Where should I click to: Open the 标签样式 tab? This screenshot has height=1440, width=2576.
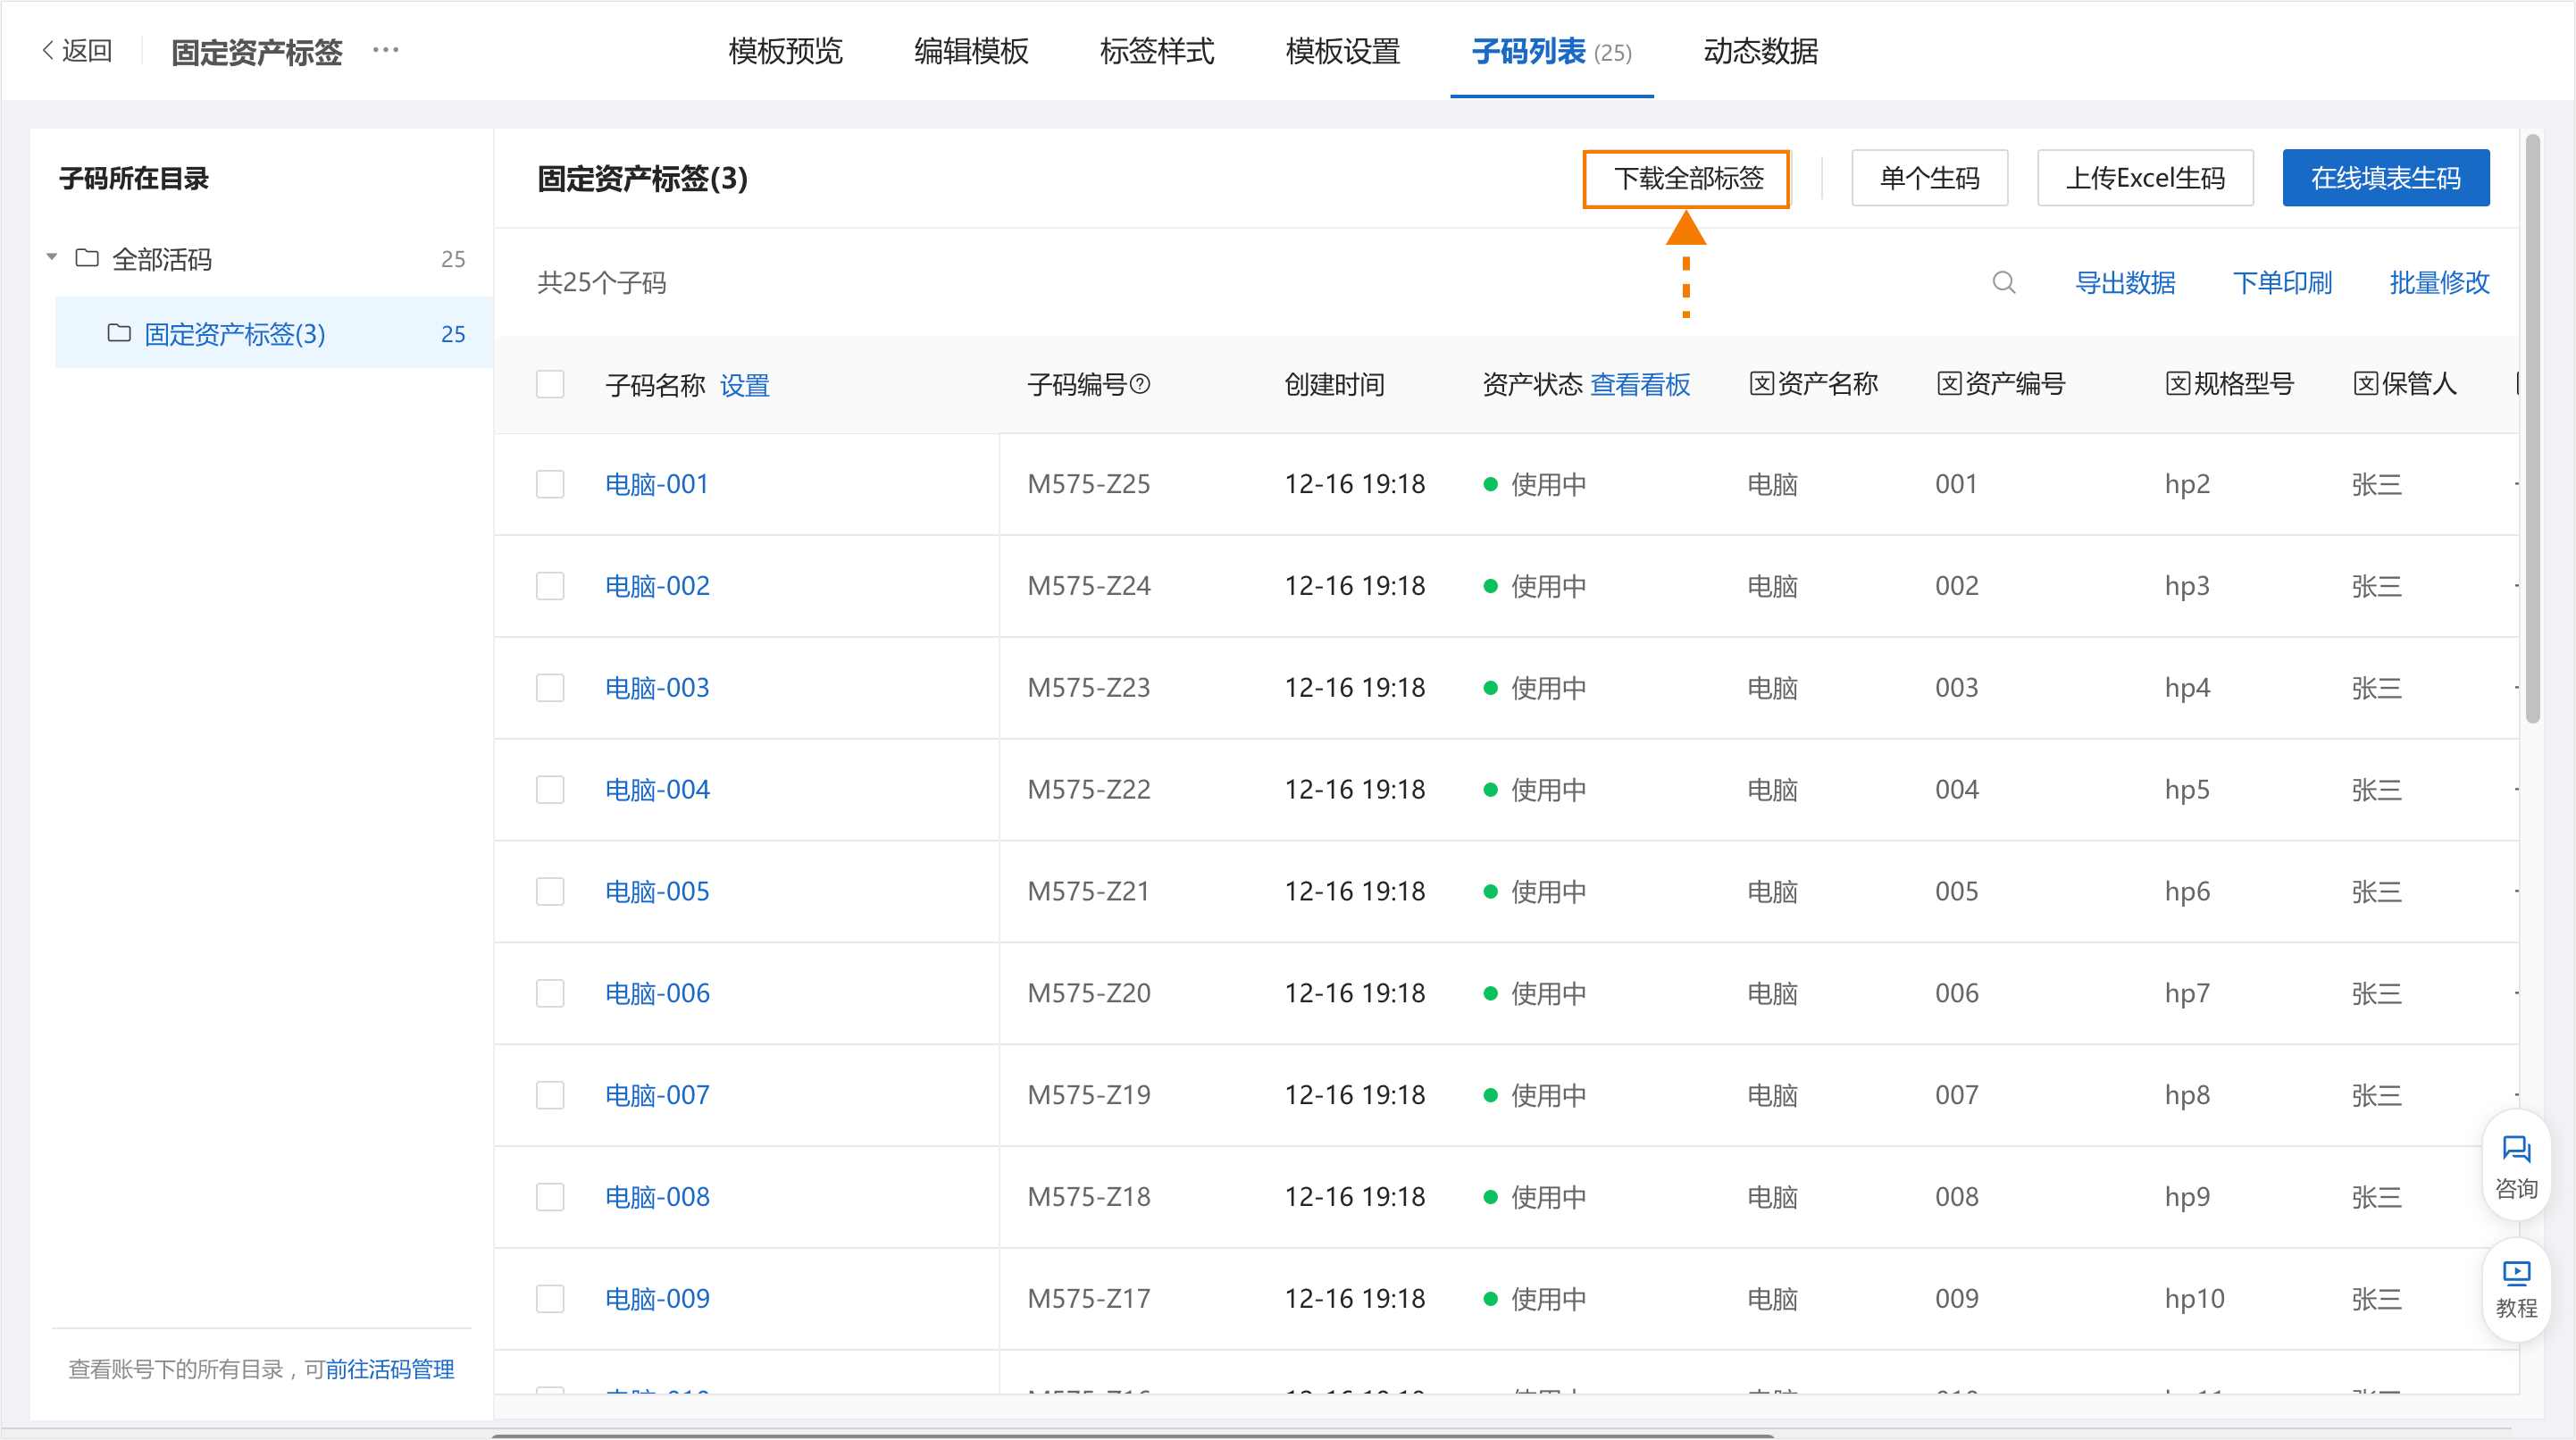click(1157, 51)
